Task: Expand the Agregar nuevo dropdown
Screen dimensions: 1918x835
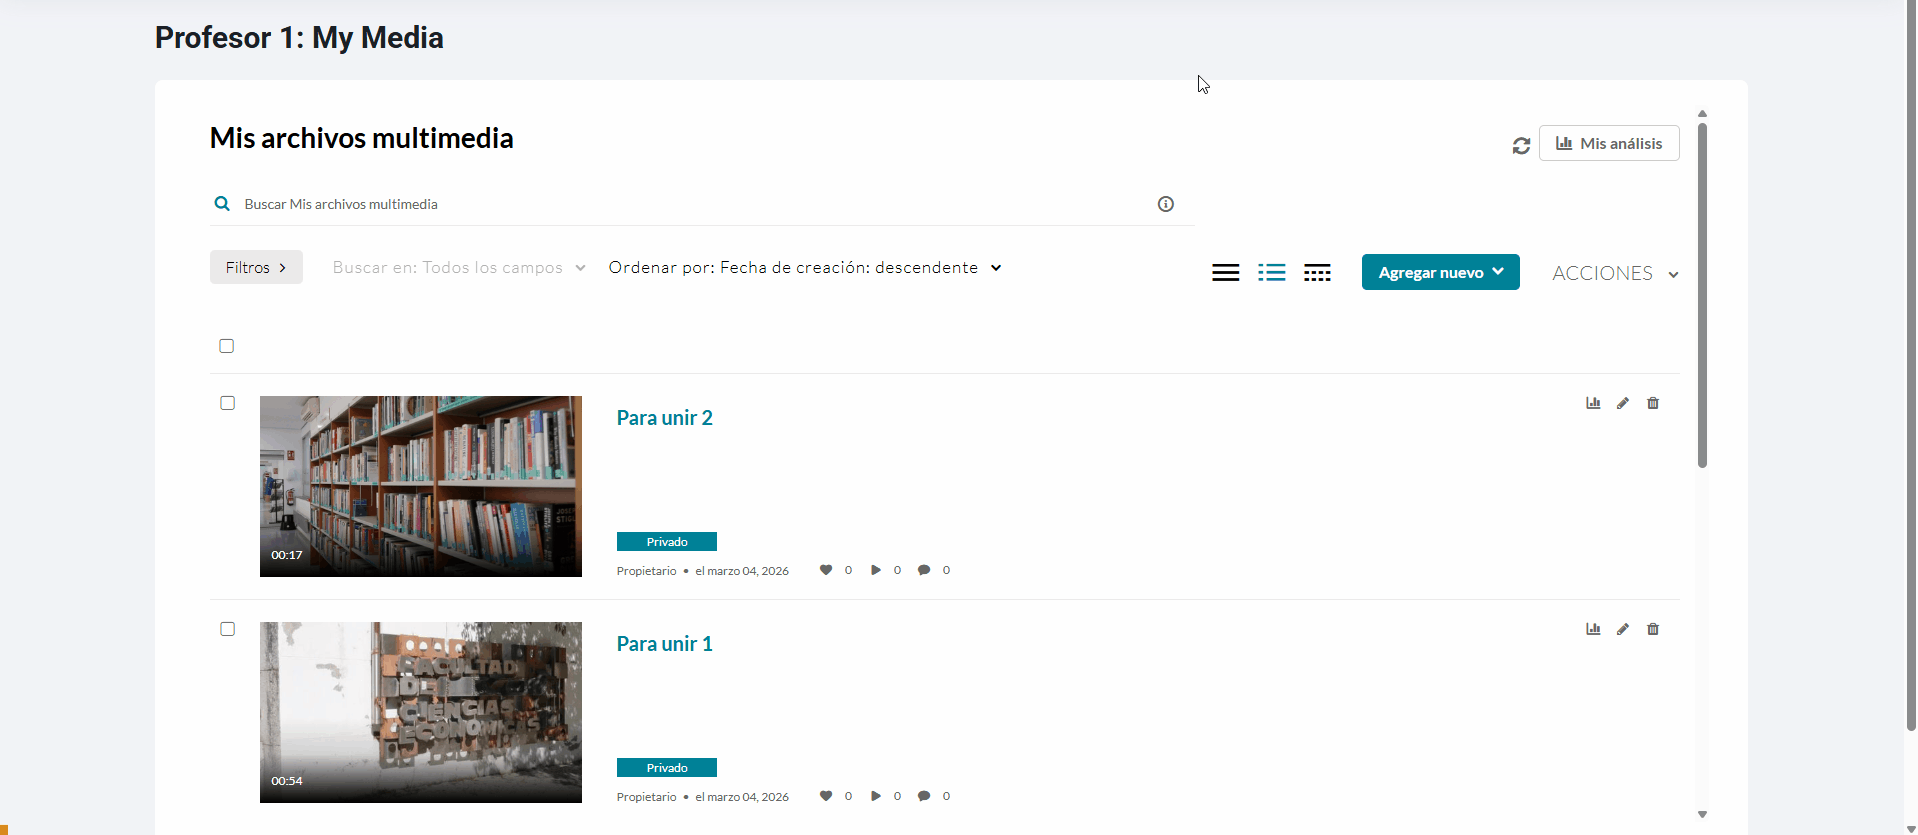Action: (1440, 272)
